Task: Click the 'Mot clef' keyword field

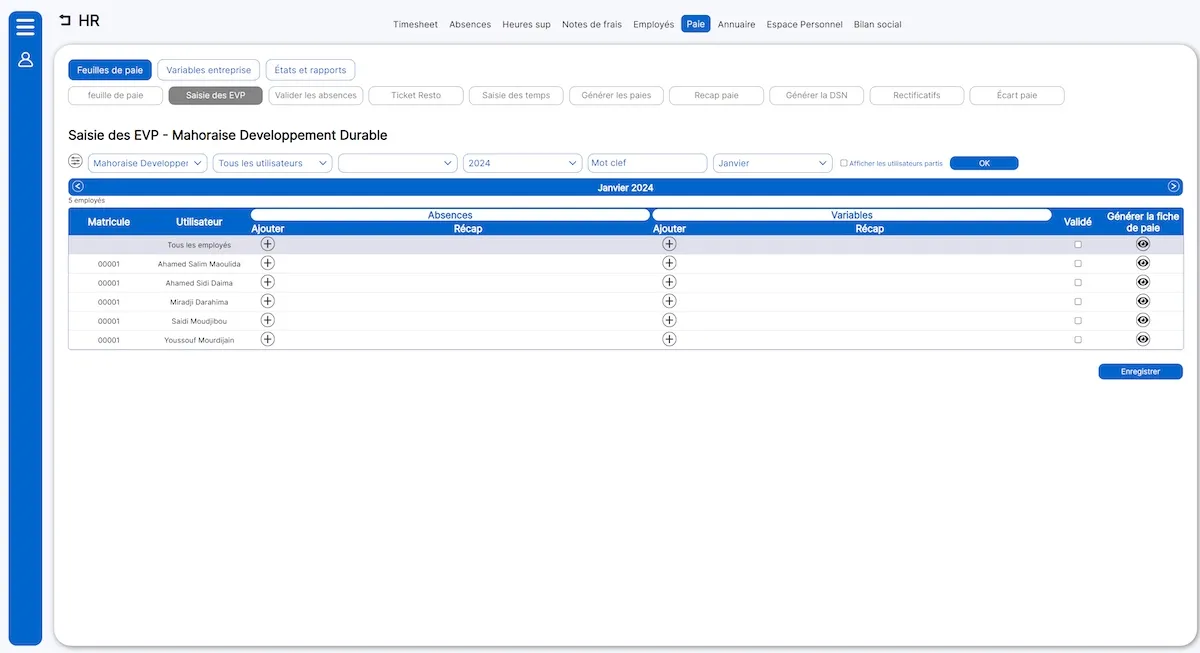Action: [x=647, y=163]
